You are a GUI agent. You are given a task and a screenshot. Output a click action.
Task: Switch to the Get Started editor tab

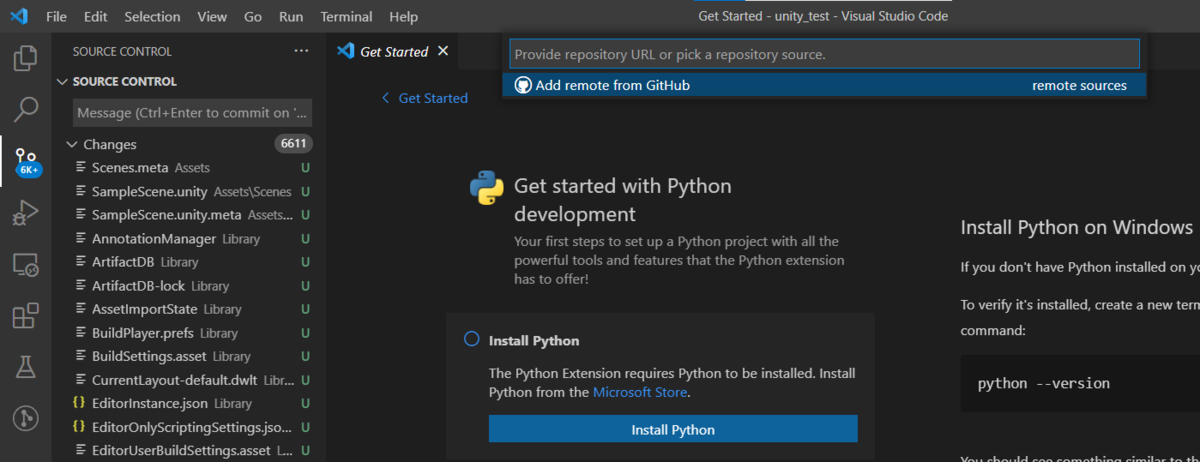(393, 51)
